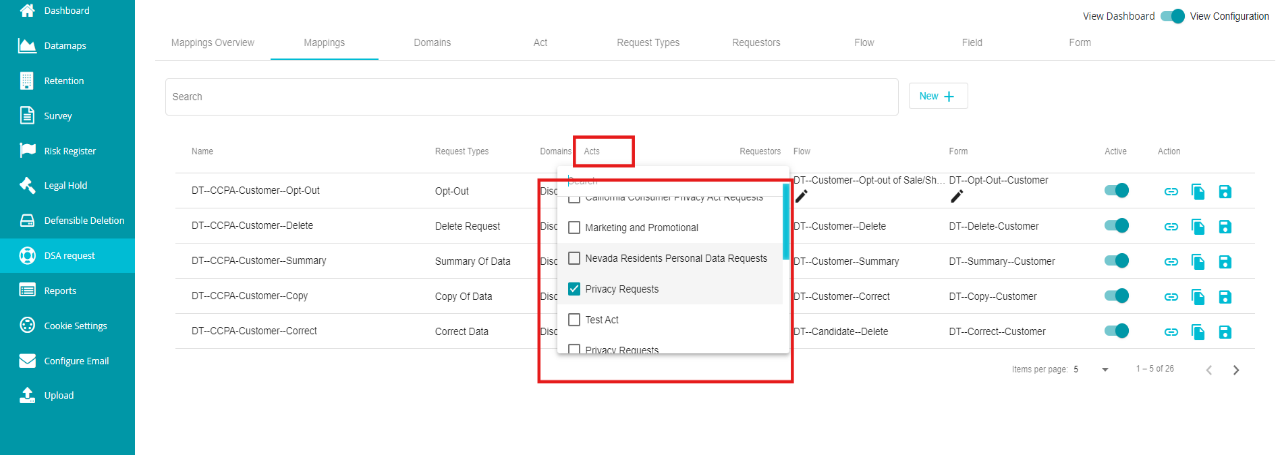Image resolution: width=1282 pixels, height=455 pixels.
Task: Open Configure Email envelope icon
Action: click(28, 361)
